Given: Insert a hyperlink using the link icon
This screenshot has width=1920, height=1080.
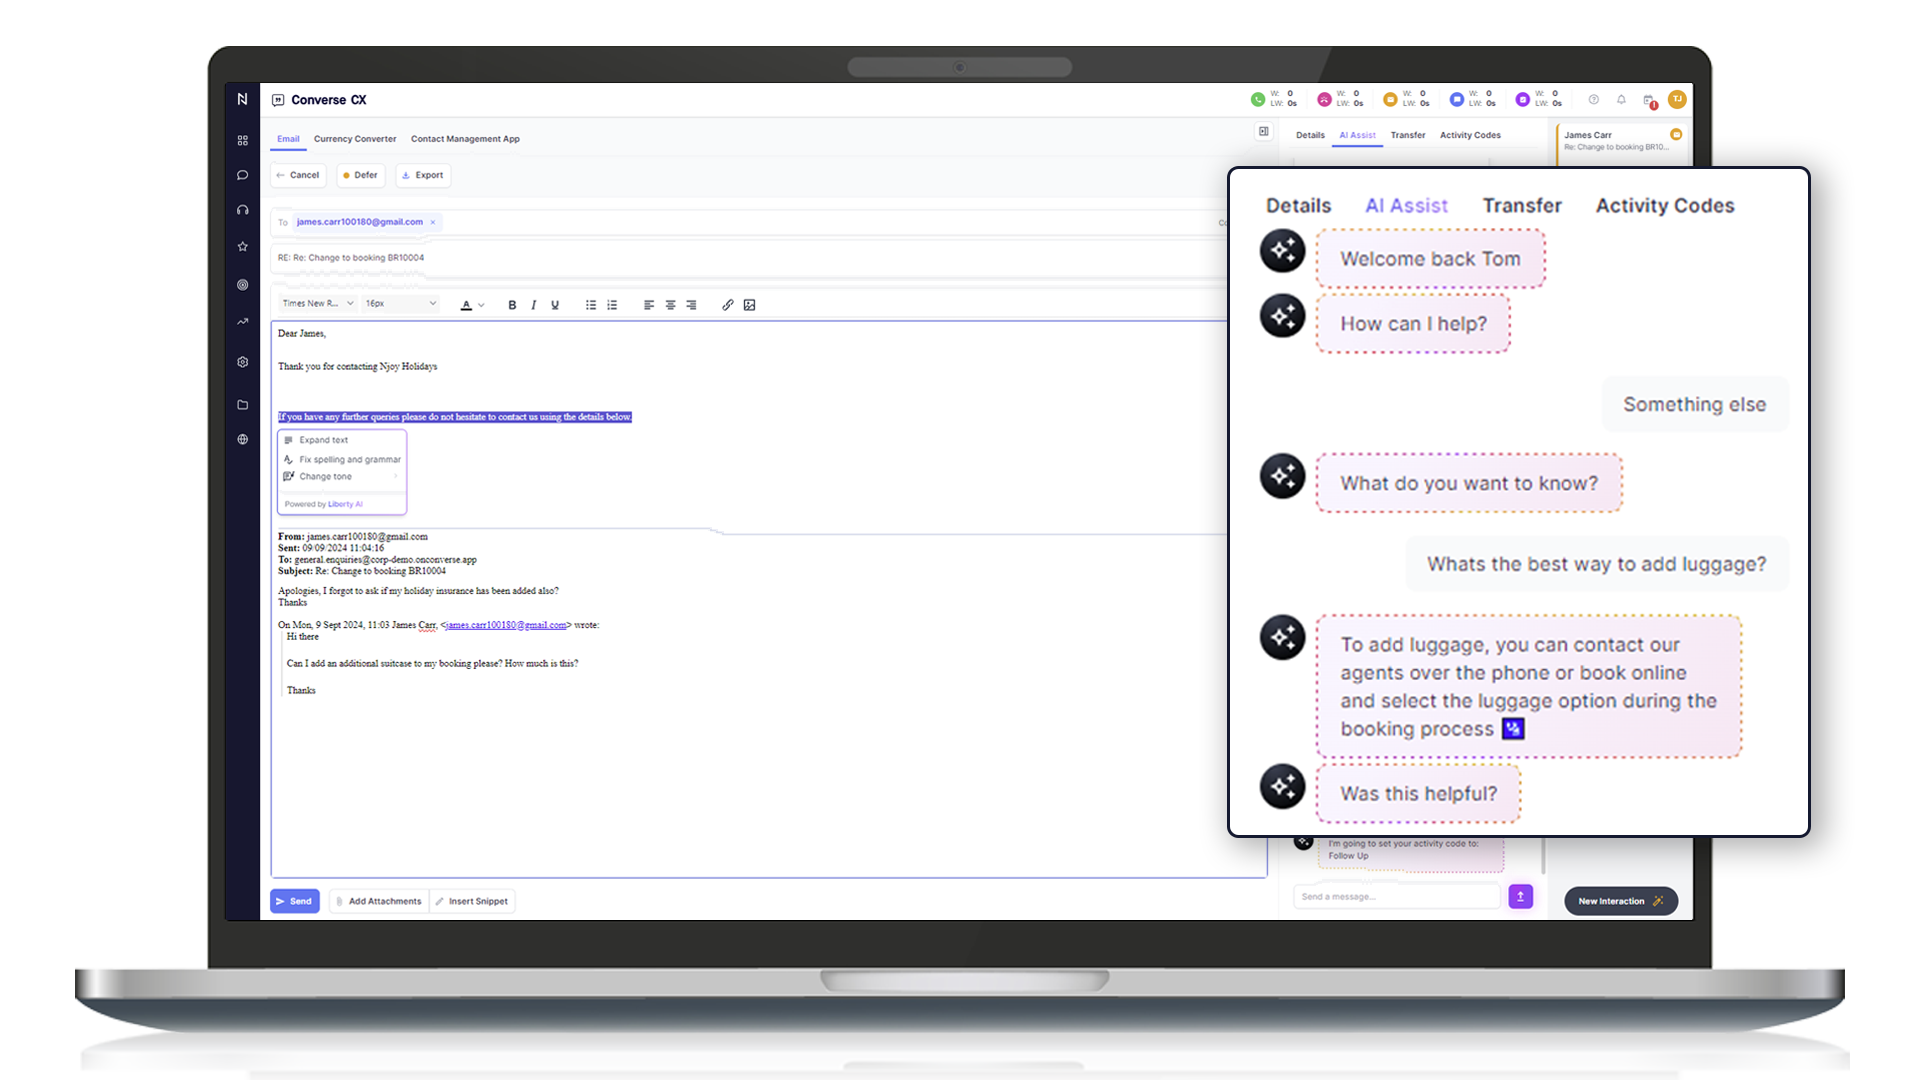Looking at the screenshot, I should pyautogui.click(x=728, y=305).
